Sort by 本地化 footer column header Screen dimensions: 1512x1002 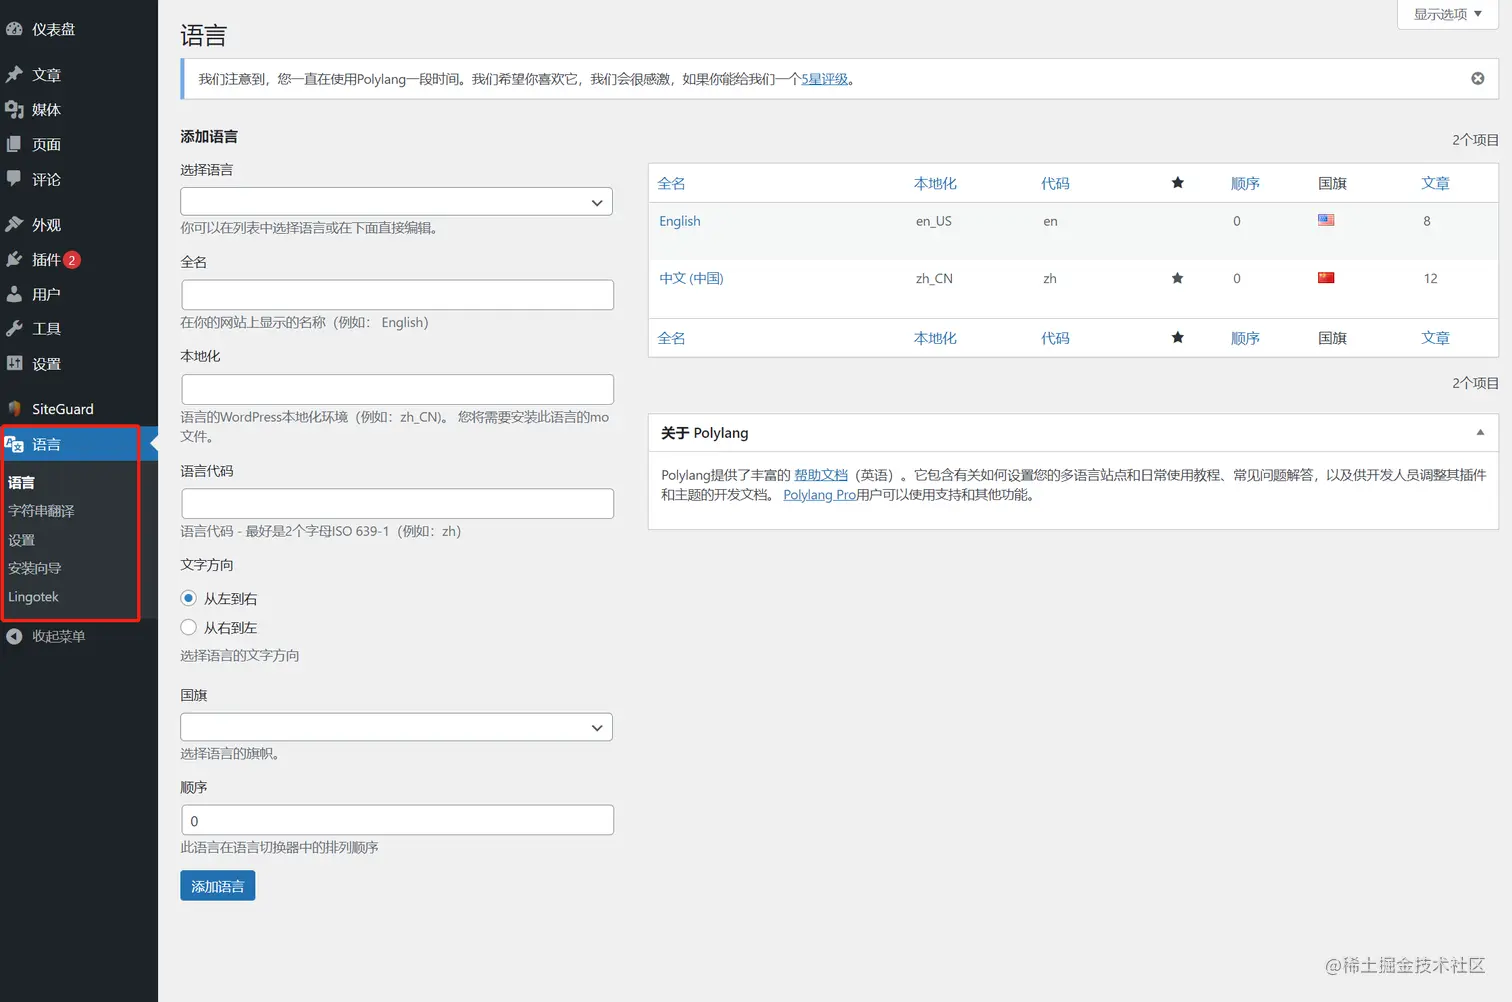(x=935, y=338)
